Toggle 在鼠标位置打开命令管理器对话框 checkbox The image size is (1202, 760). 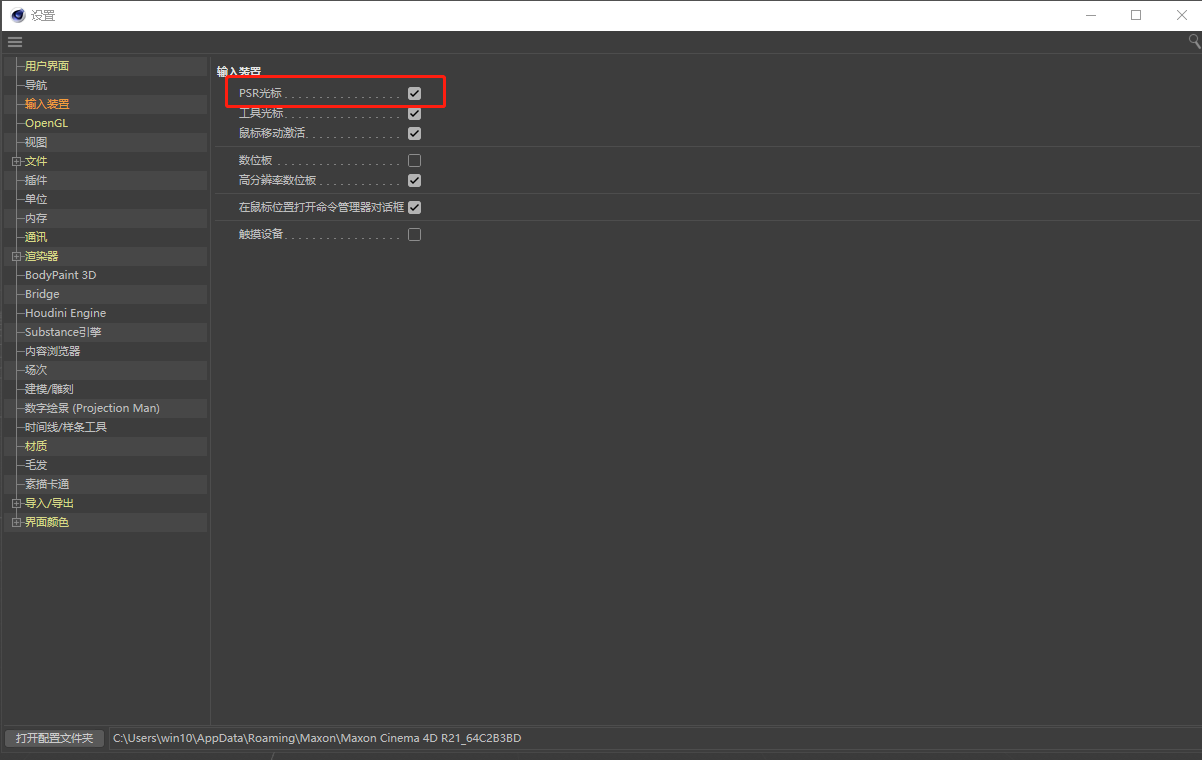tap(414, 207)
